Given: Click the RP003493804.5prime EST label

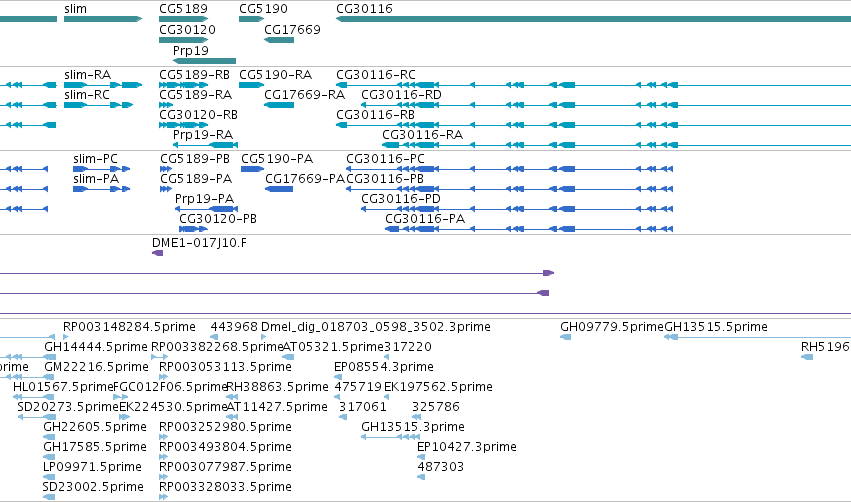Looking at the screenshot, I should point(225,448).
